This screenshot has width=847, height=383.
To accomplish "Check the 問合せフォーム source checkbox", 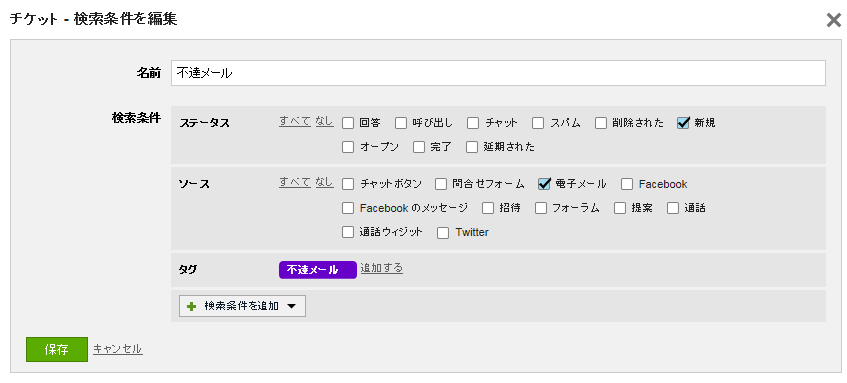I will pos(441,184).
